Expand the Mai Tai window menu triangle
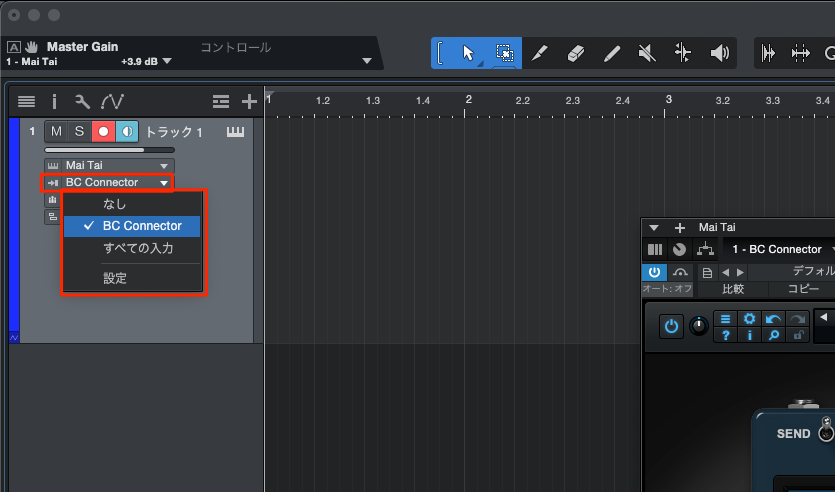The width and height of the screenshot is (835, 492). (x=653, y=228)
